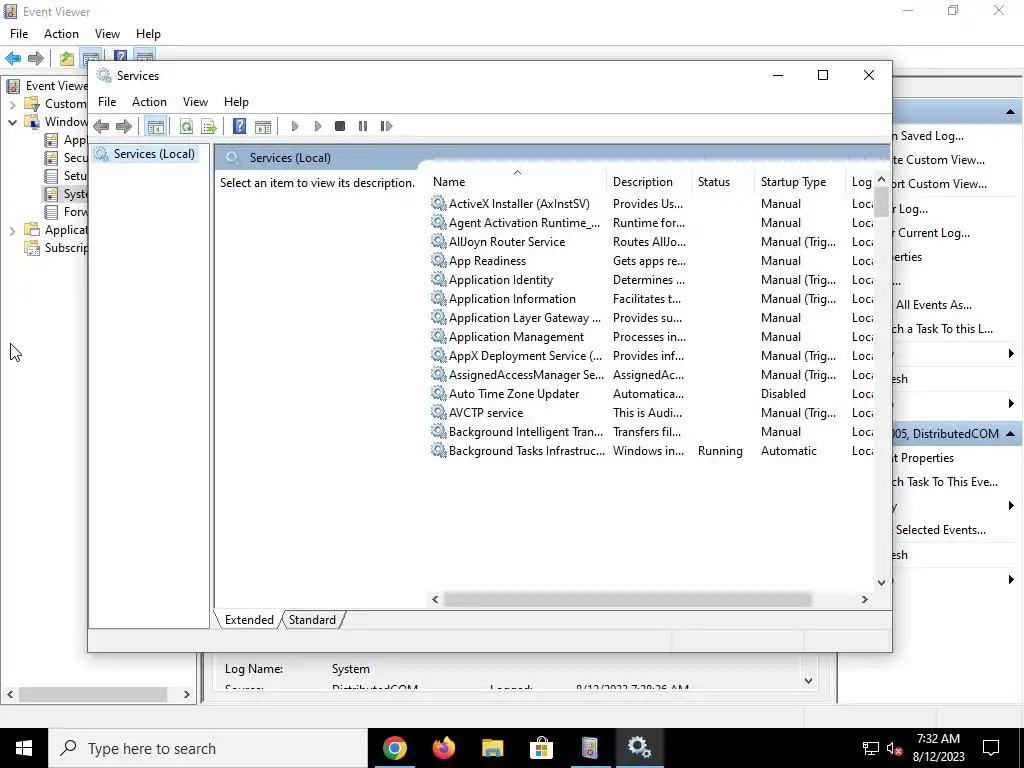1024x768 pixels.
Task: Collapse the DistributedCOM actions section arrow
Action: 1010,434
